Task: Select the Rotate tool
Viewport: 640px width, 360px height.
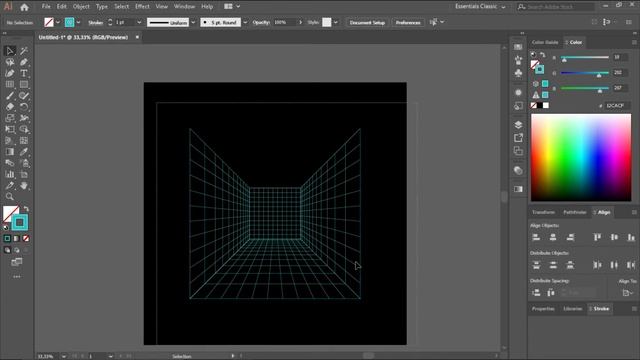Action: pos(24,107)
